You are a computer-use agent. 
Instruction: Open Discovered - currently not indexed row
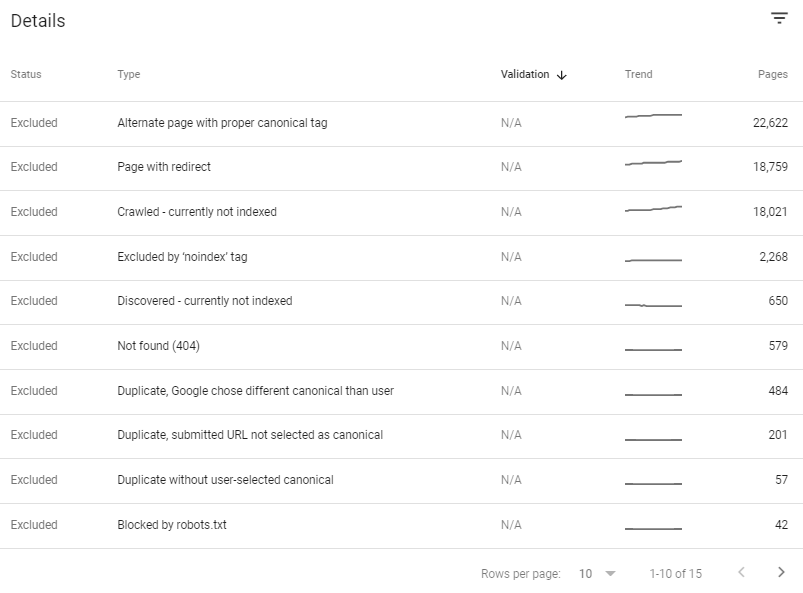[x=402, y=302]
